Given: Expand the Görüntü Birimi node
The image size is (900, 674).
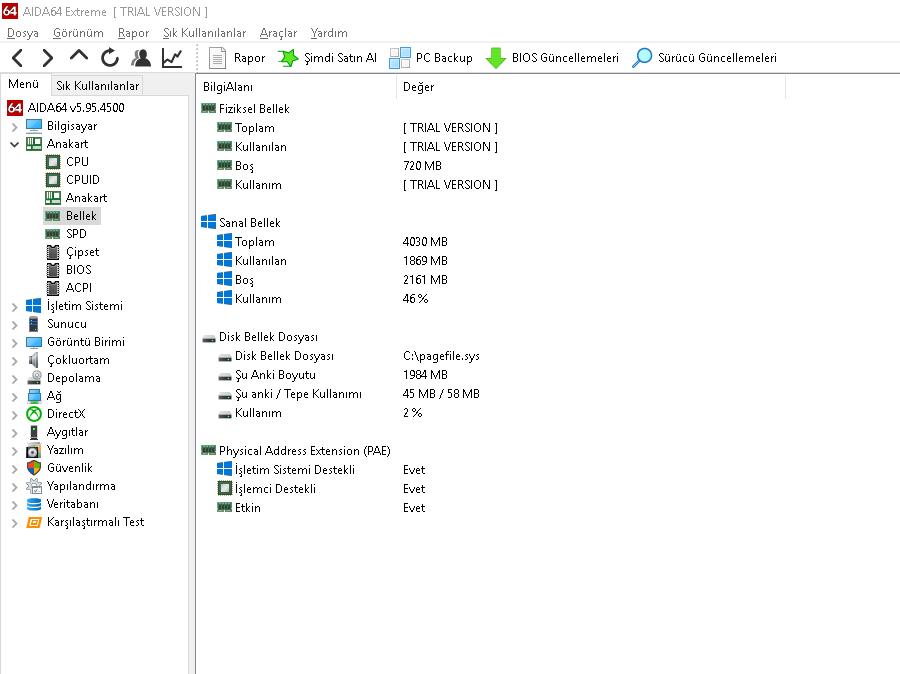Looking at the screenshot, I should tap(15, 343).
